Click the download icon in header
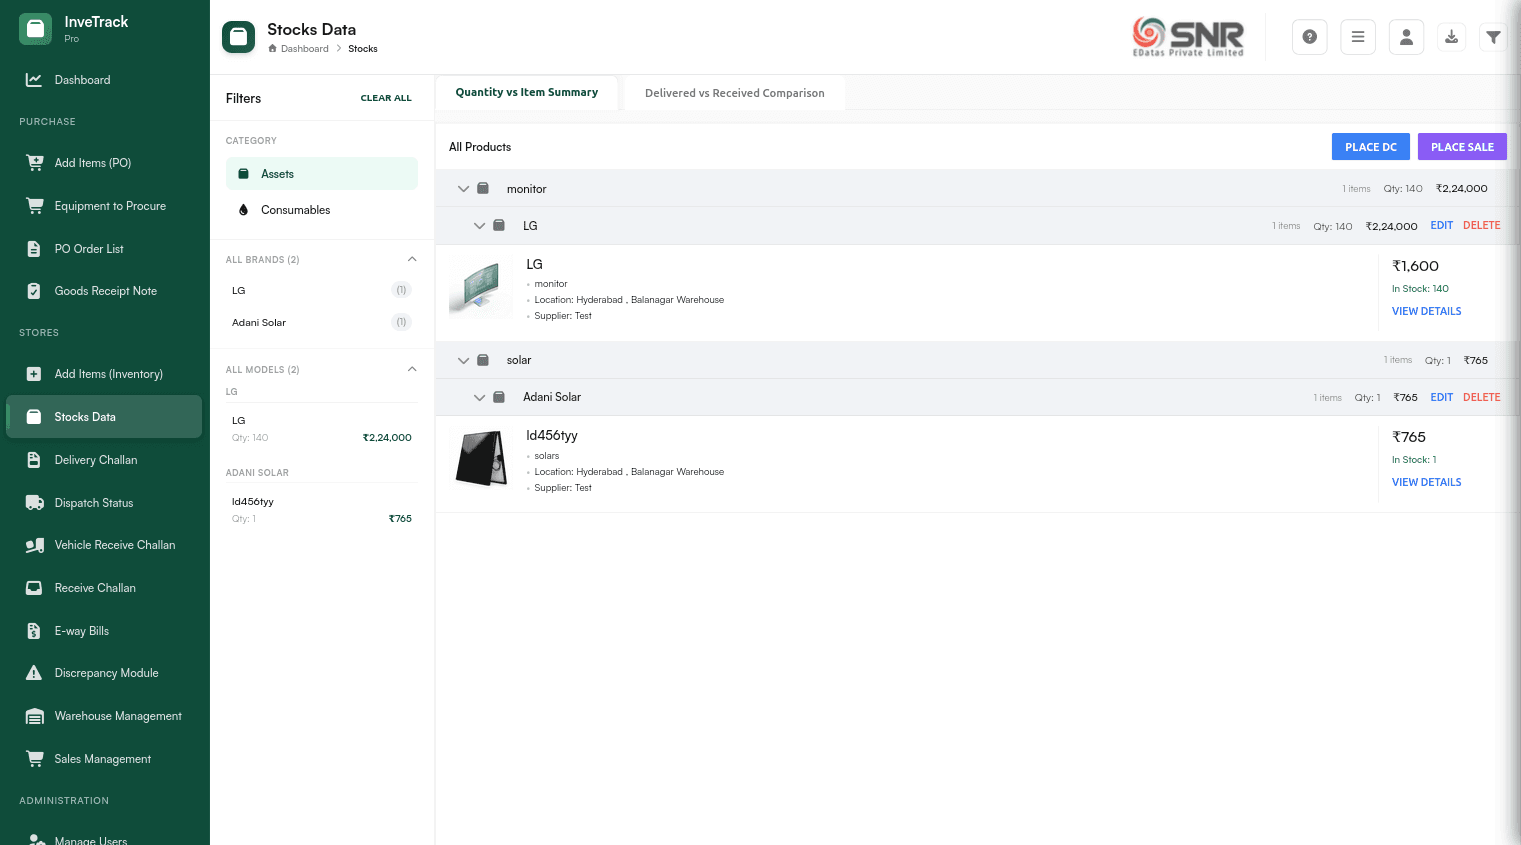 (1451, 37)
